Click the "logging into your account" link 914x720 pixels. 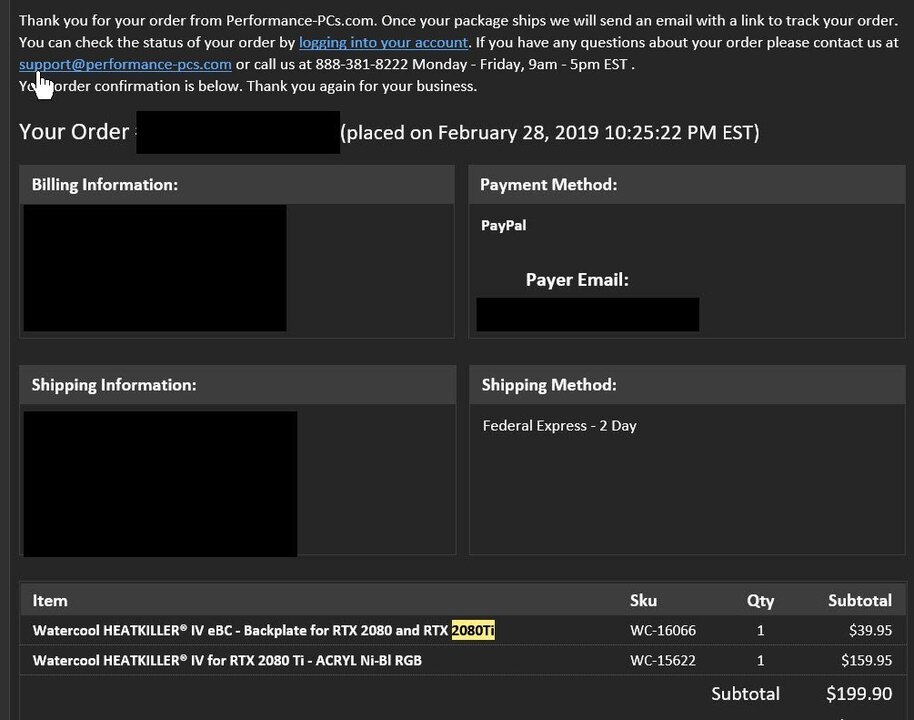[x=383, y=42]
